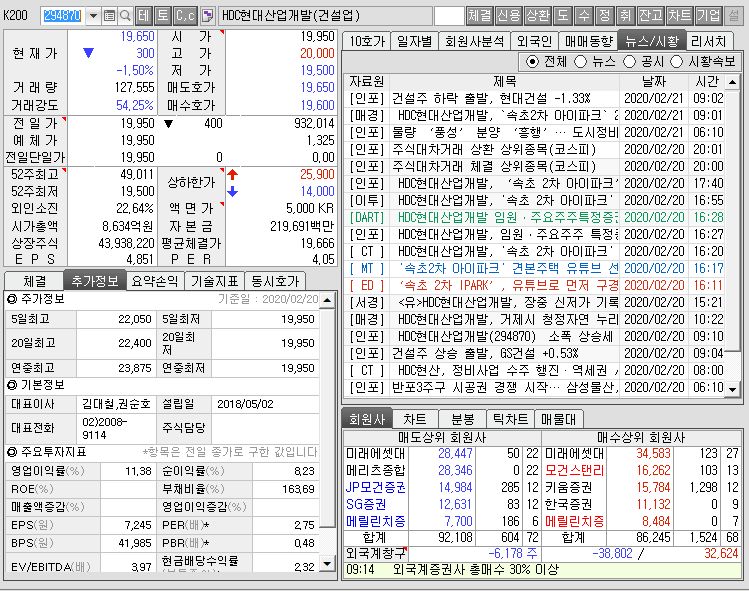
Task: Switch to the 매물대 tab
Action: [558, 419]
